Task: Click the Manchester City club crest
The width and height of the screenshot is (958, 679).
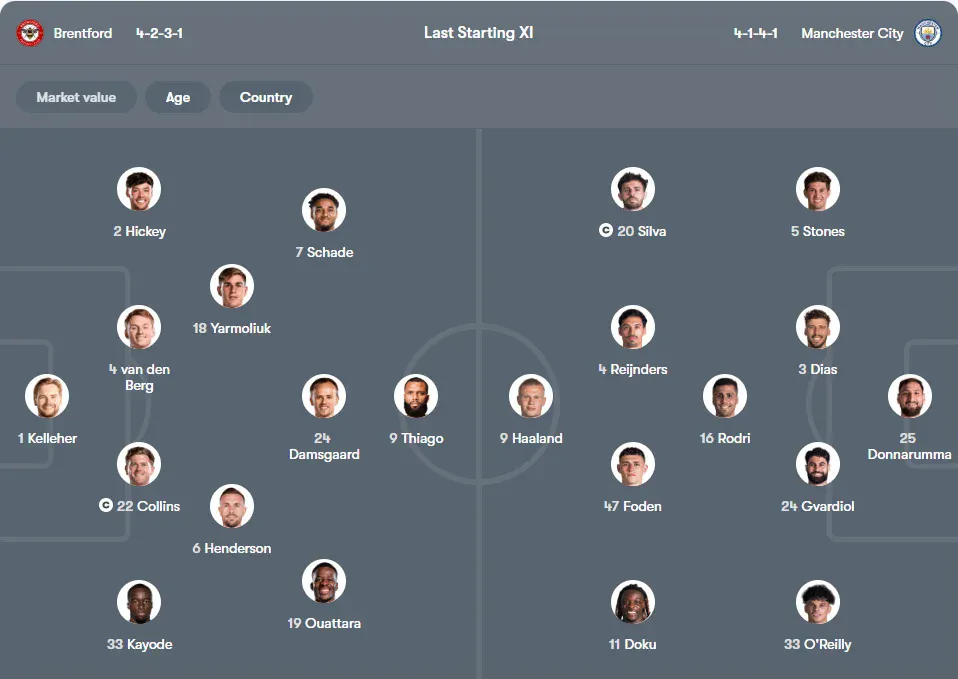Action: 928,32
